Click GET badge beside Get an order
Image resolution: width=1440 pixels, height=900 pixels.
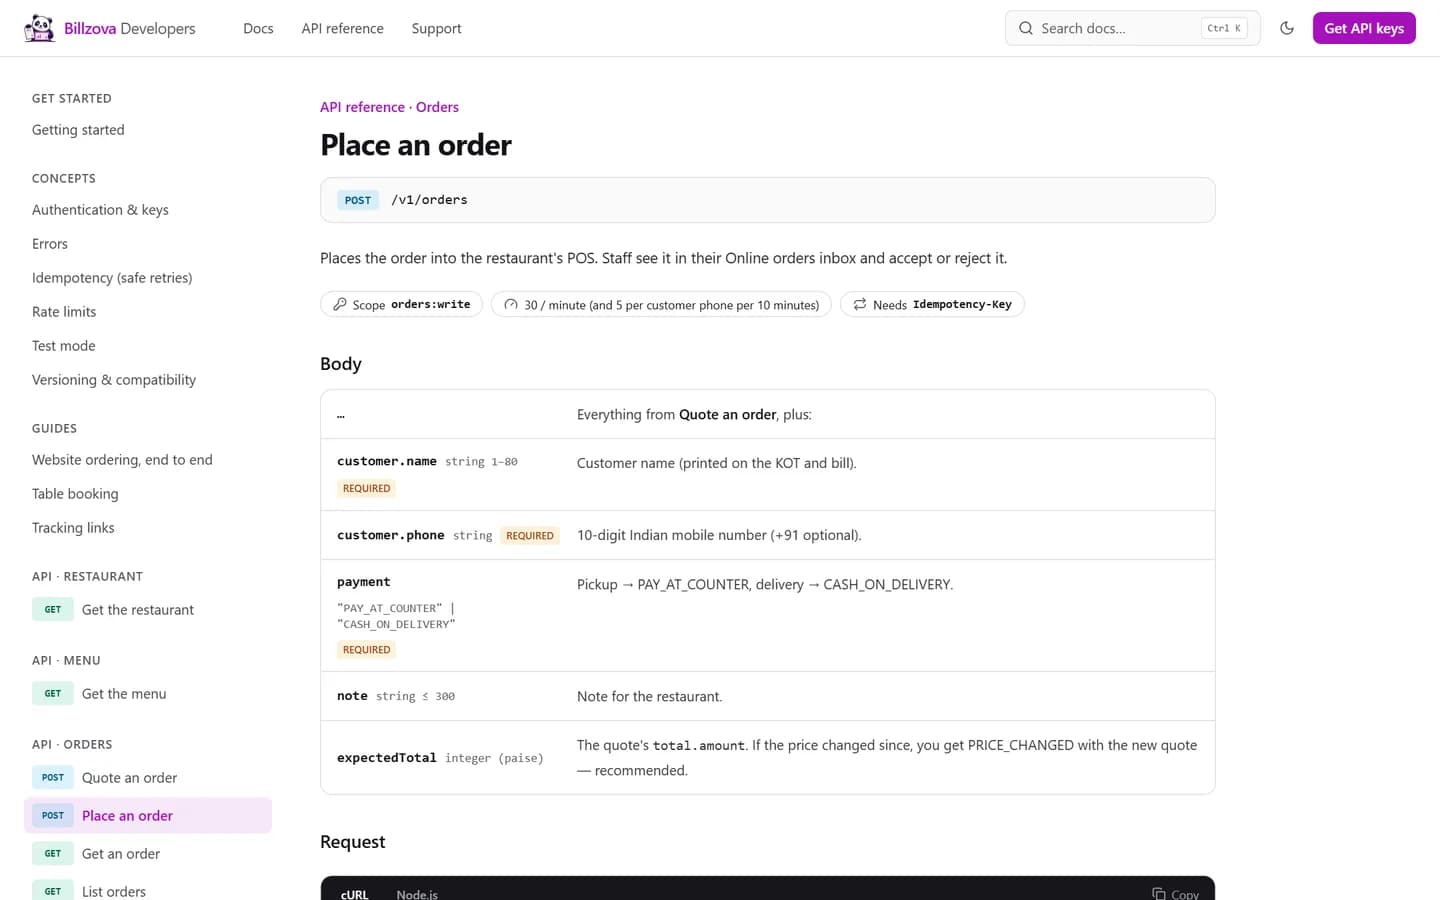[53, 853]
